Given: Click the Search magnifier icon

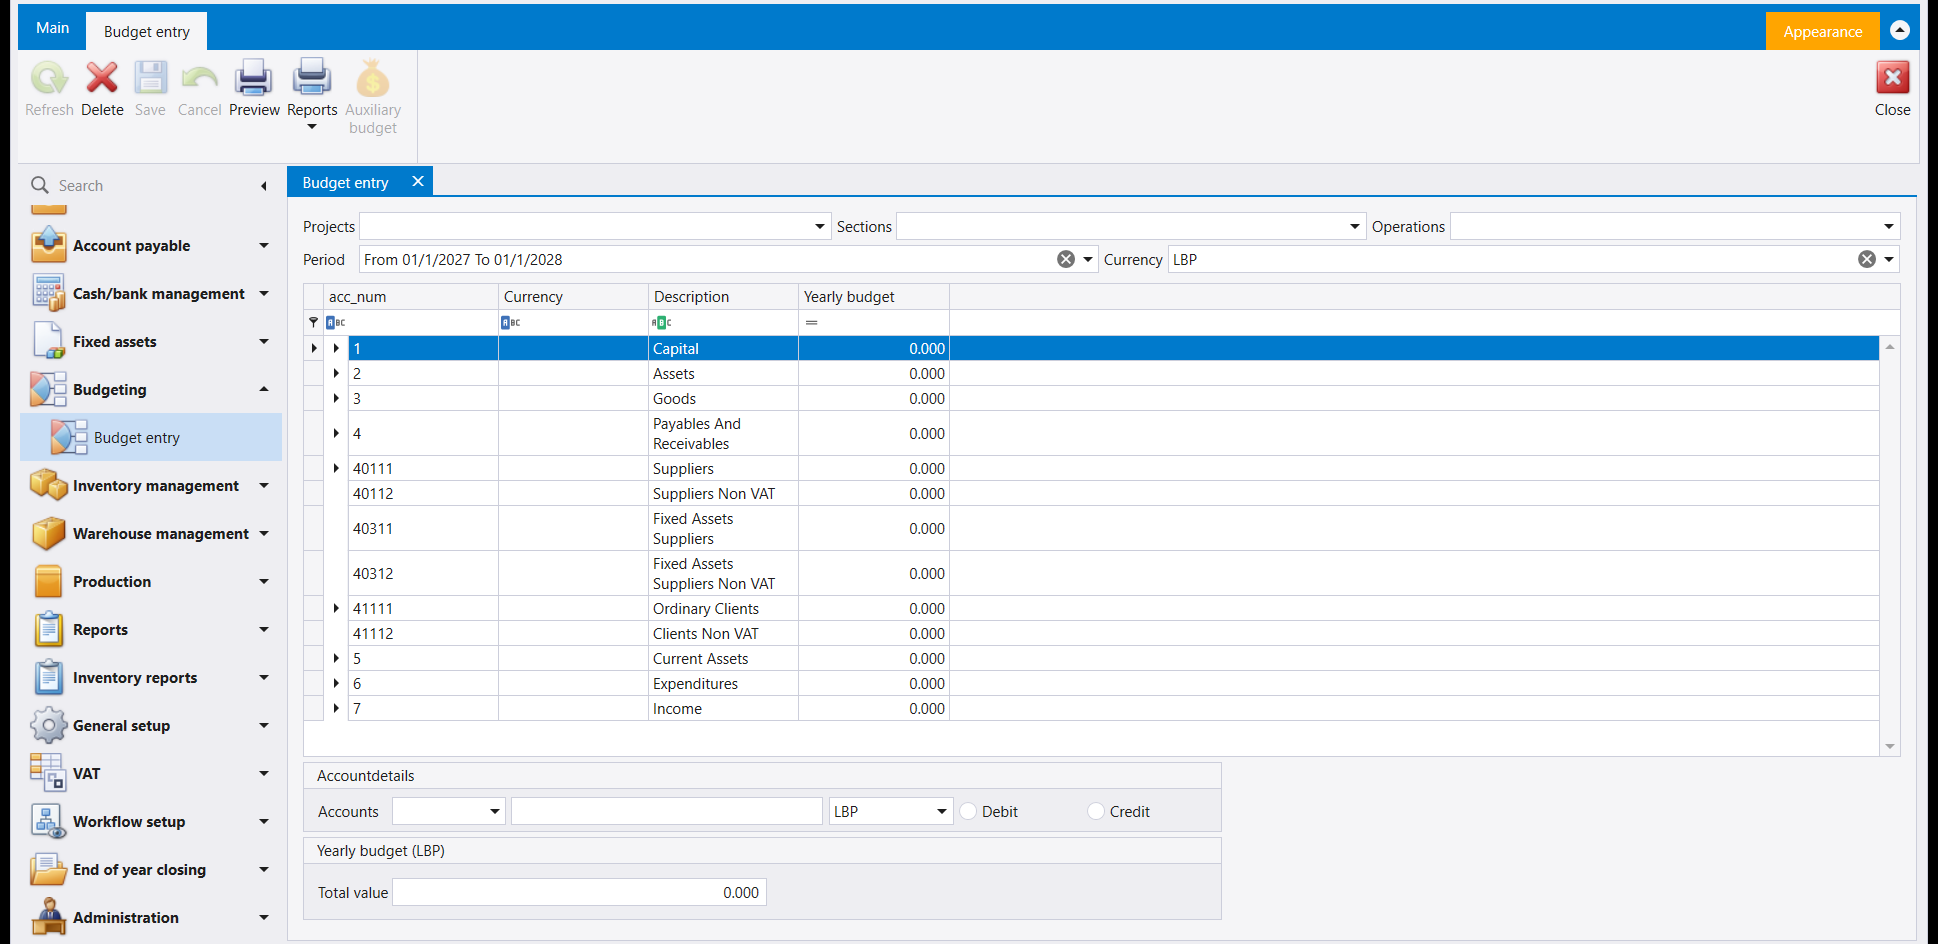Looking at the screenshot, I should pyautogui.click(x=40, y=185).
